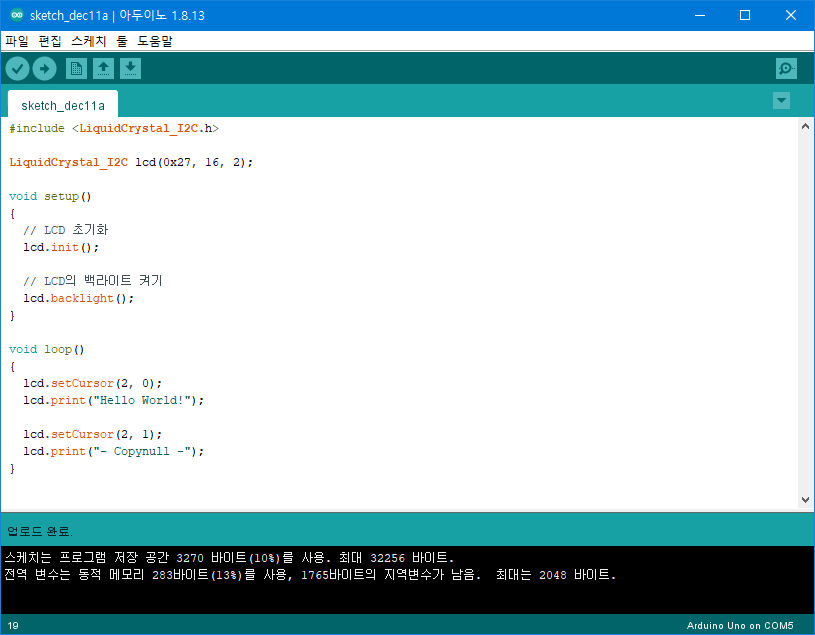
Task: Click the Open sketch (up arrow) icon
Action: 103,69
